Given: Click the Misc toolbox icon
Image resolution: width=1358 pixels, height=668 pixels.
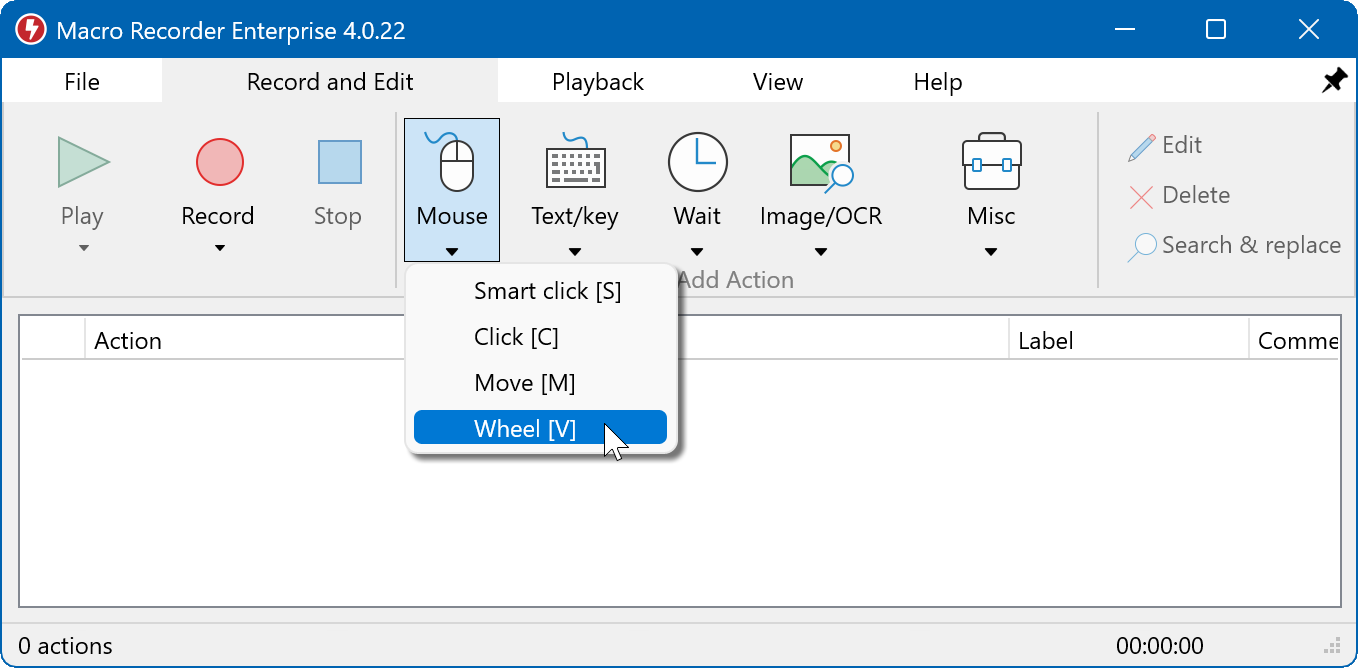Looking at the screenshot, I should point(991,162).
